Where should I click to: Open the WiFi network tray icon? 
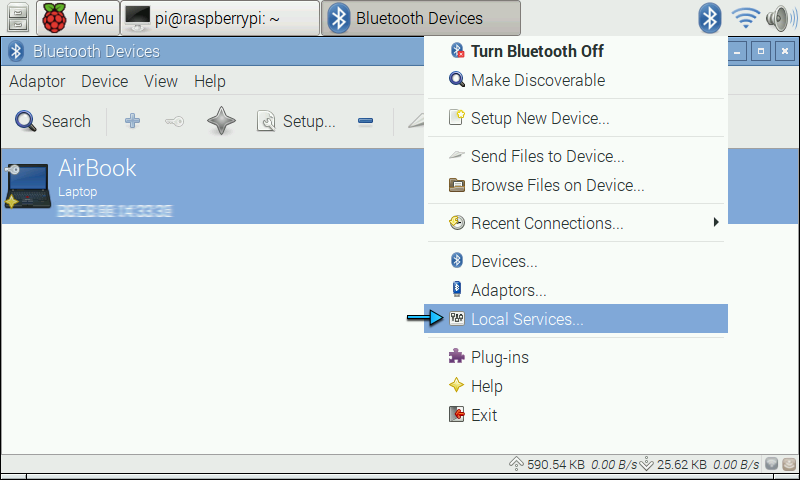pos(745,18)
